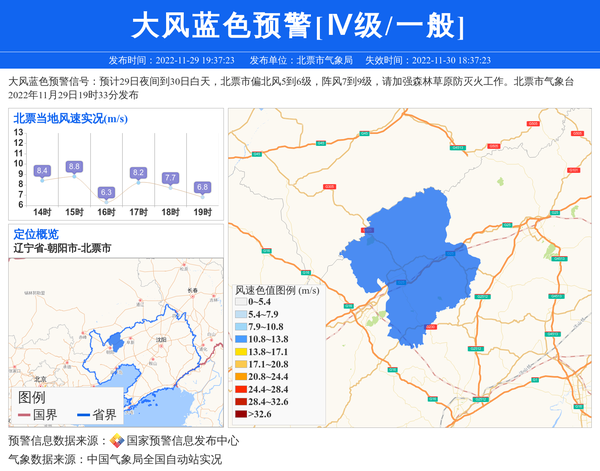
Task: Click the blue 省界 line sample in legend
Action: click(83, 415)
